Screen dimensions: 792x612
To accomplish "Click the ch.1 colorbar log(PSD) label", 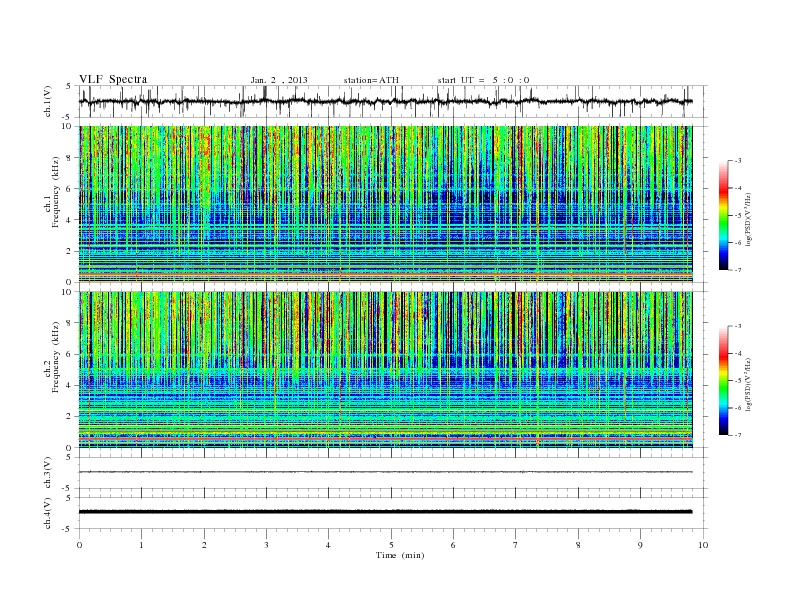I will click(749, 220).
